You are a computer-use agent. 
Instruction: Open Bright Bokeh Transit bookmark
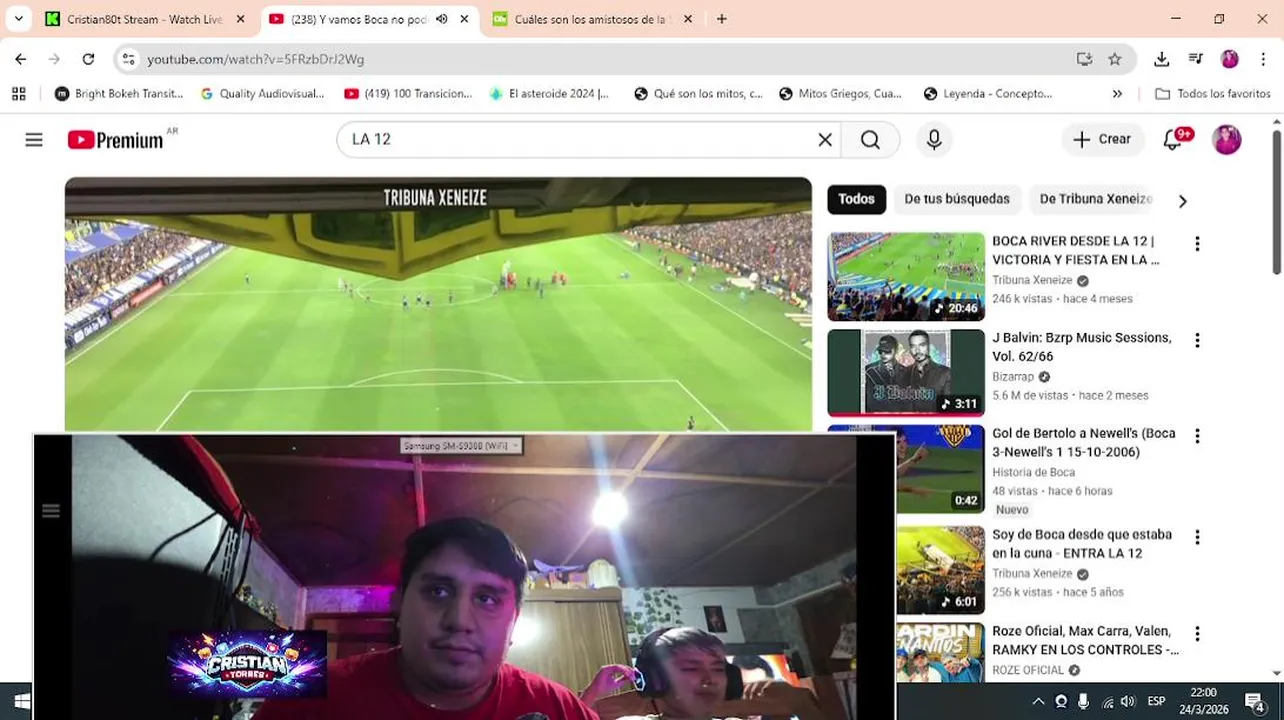click(x=119, y=94)
